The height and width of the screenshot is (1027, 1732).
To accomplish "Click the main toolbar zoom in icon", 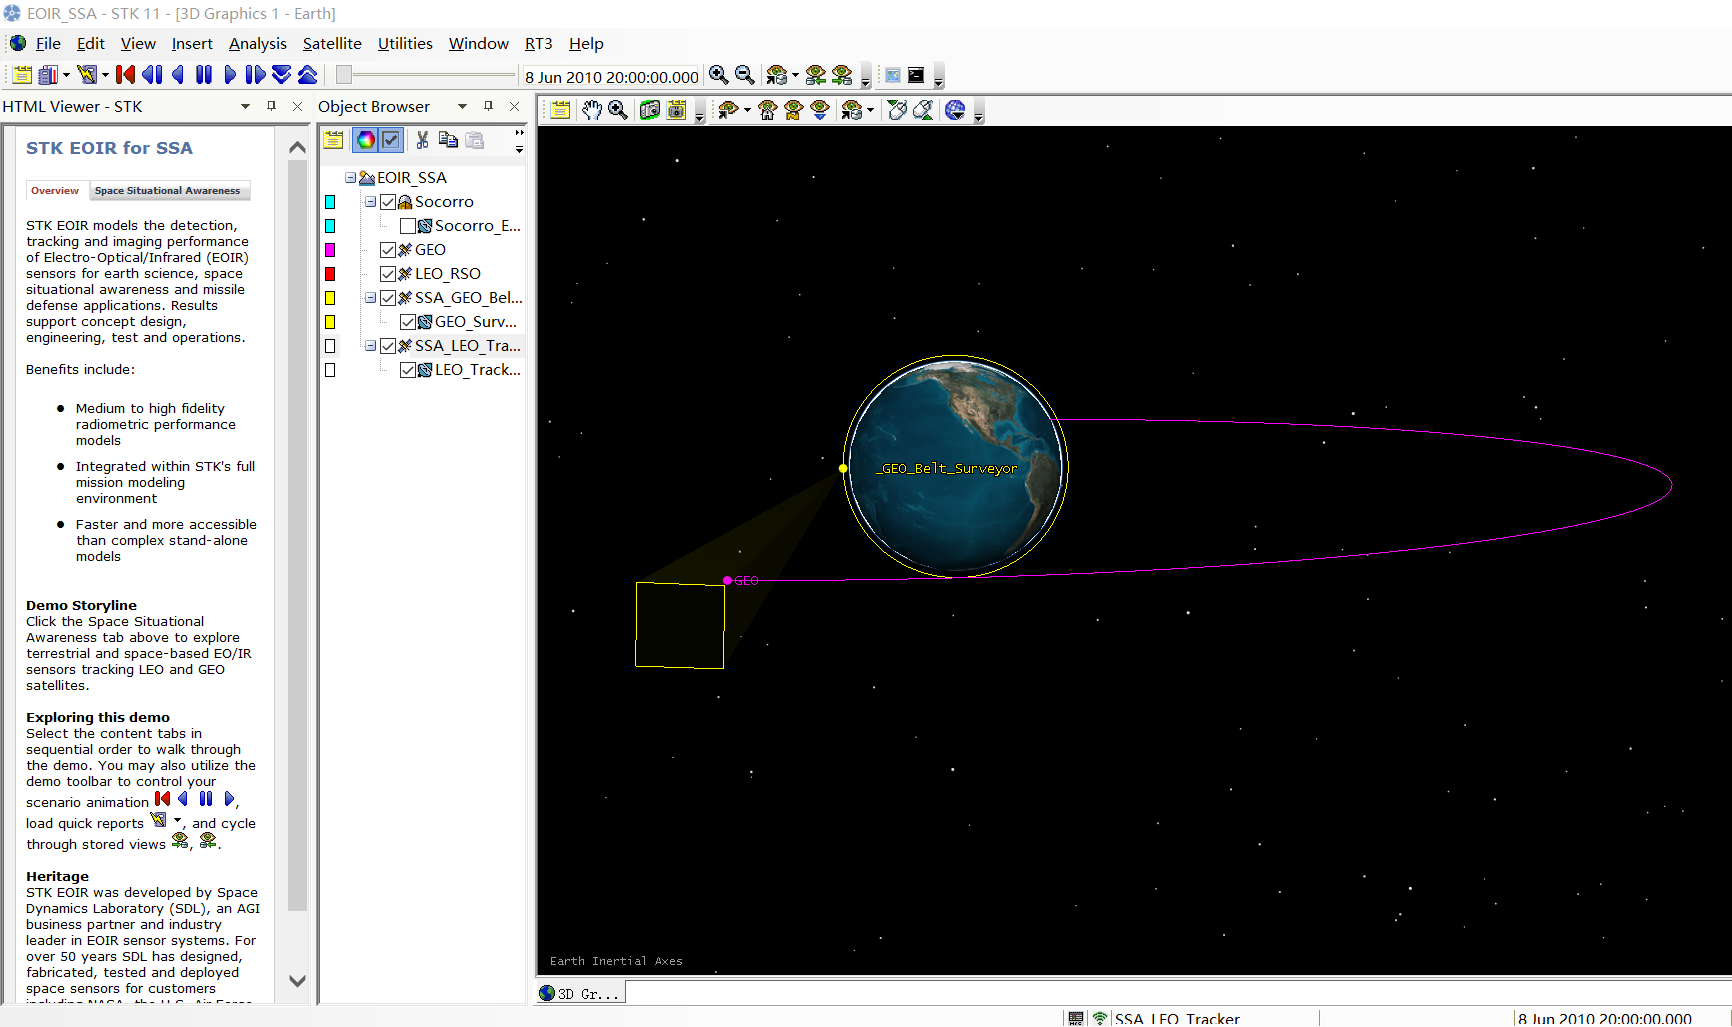I will click(x=718, y=75).
